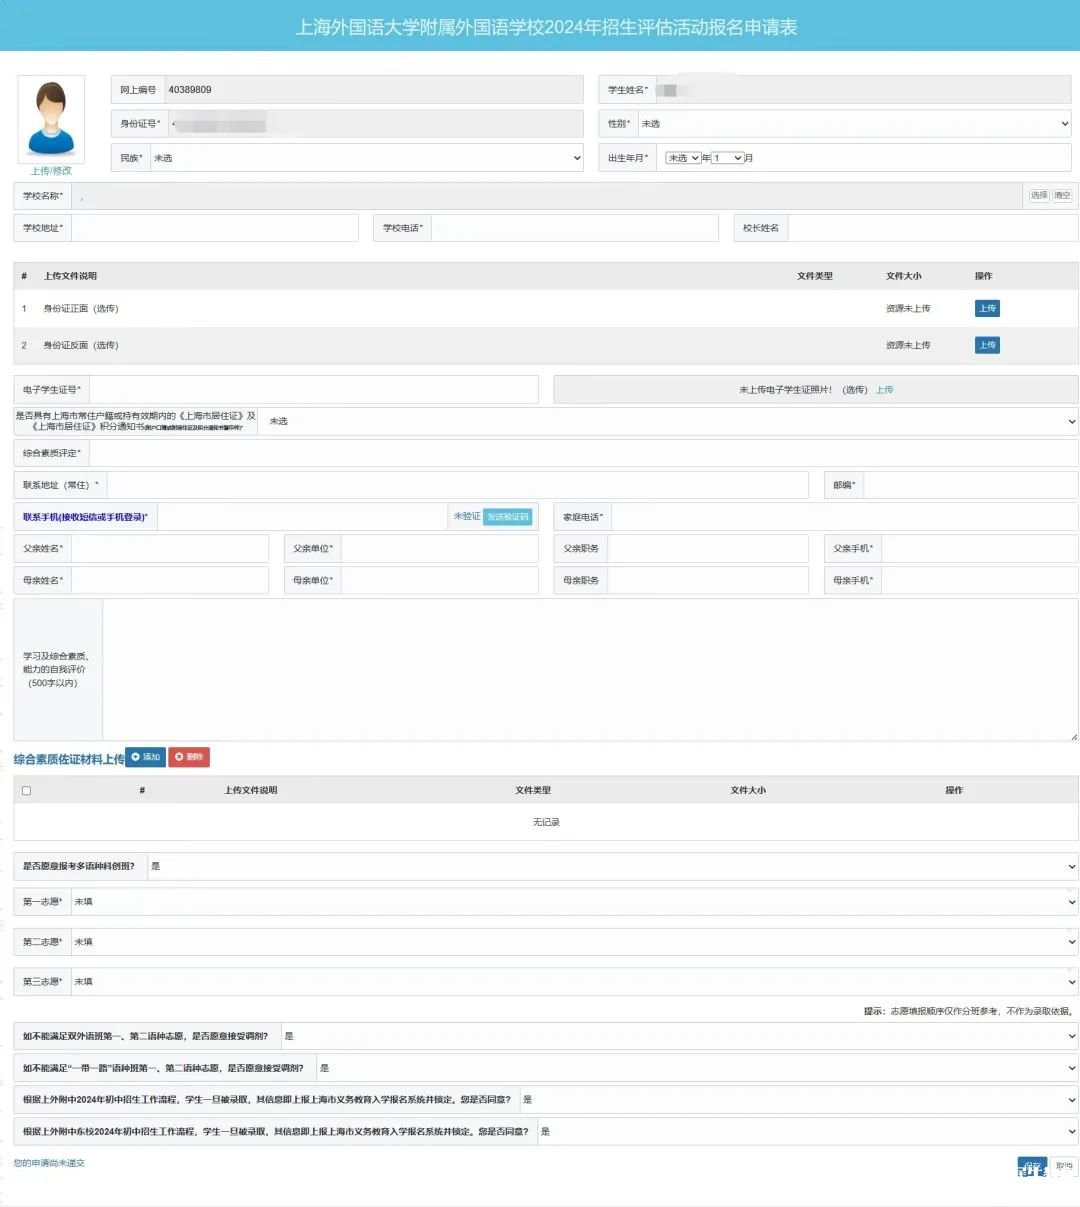Focus the 母亲职务 input field
The width and height of the screenshot is (1080, 1207).
click(708, 581)
